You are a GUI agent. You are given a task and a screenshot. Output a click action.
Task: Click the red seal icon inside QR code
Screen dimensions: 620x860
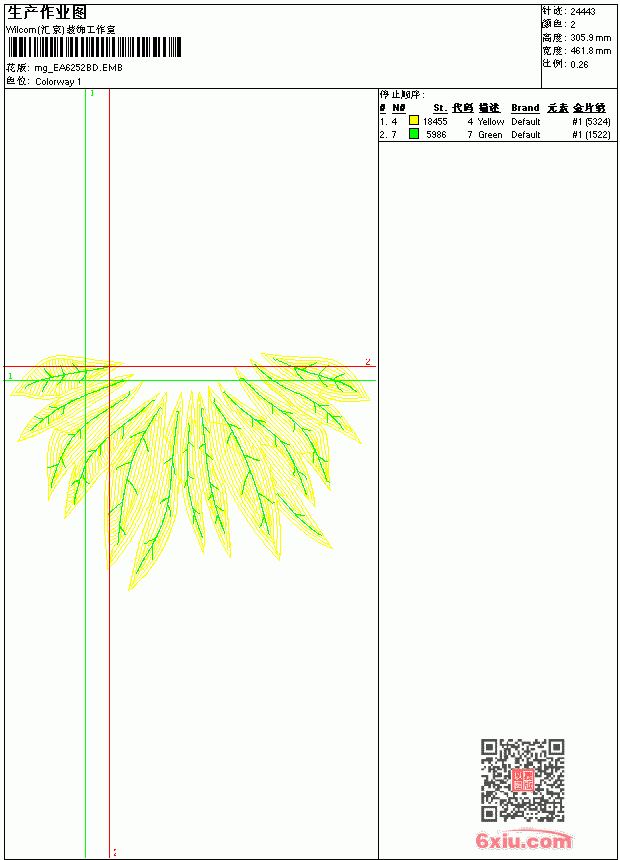tap(523, 780)
